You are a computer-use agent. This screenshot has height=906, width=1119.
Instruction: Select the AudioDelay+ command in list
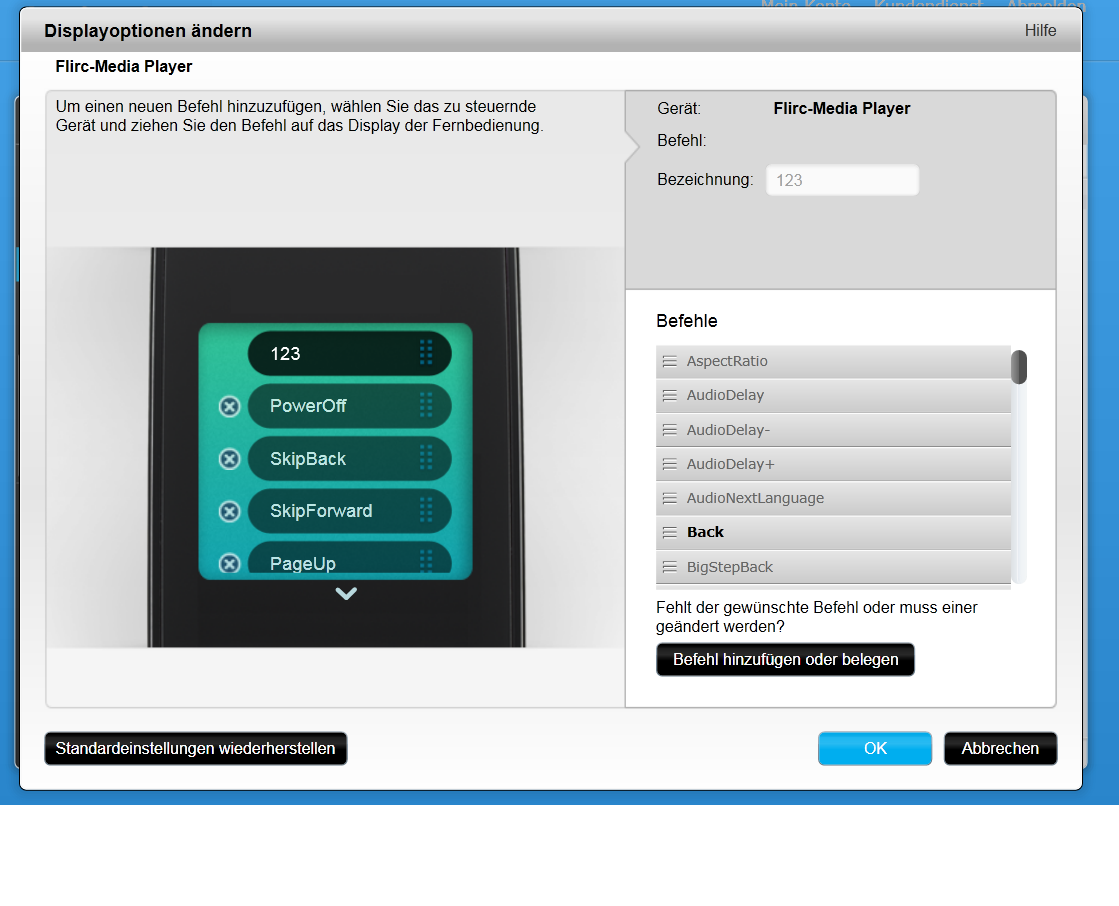click(834, 464)
